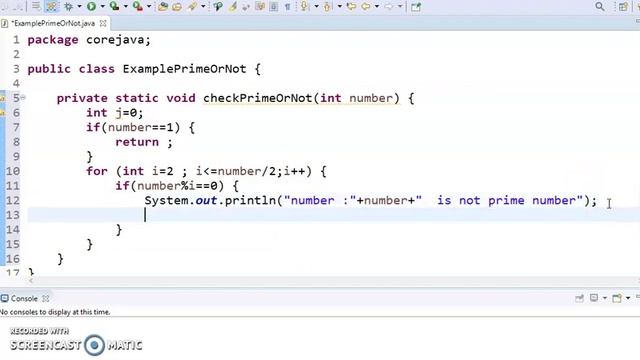Click the left scroll arrow of editor scrollbar
640x360 pixels.
point(31,281)
